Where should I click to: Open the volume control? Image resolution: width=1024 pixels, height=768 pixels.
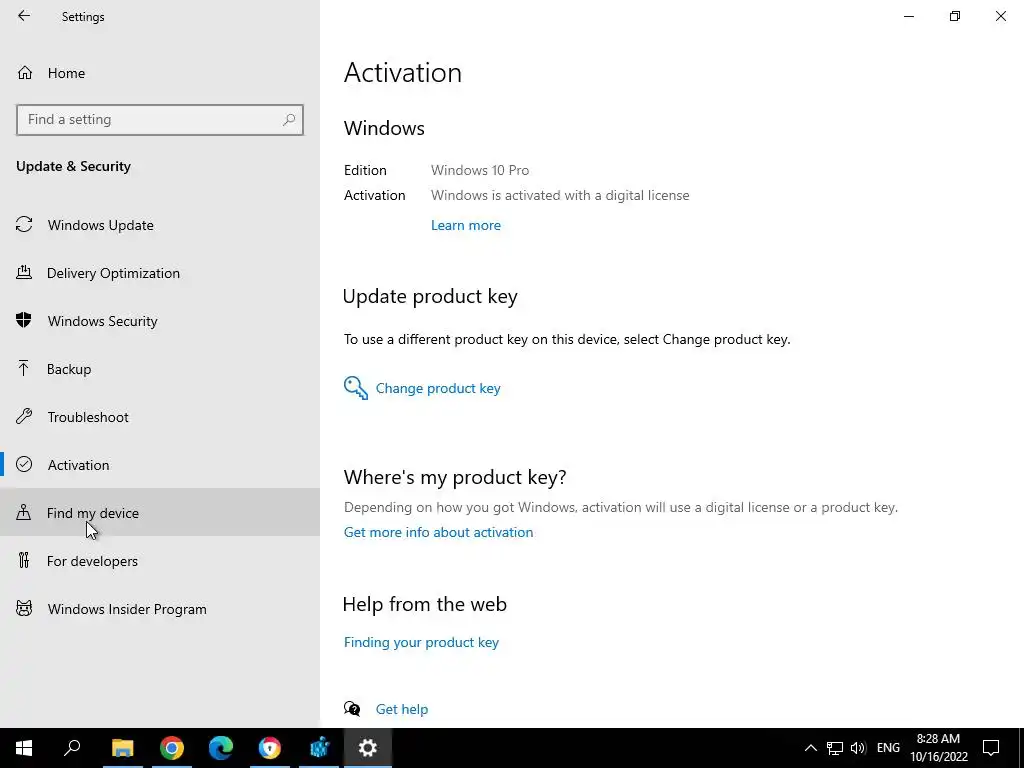click(858, 748)
